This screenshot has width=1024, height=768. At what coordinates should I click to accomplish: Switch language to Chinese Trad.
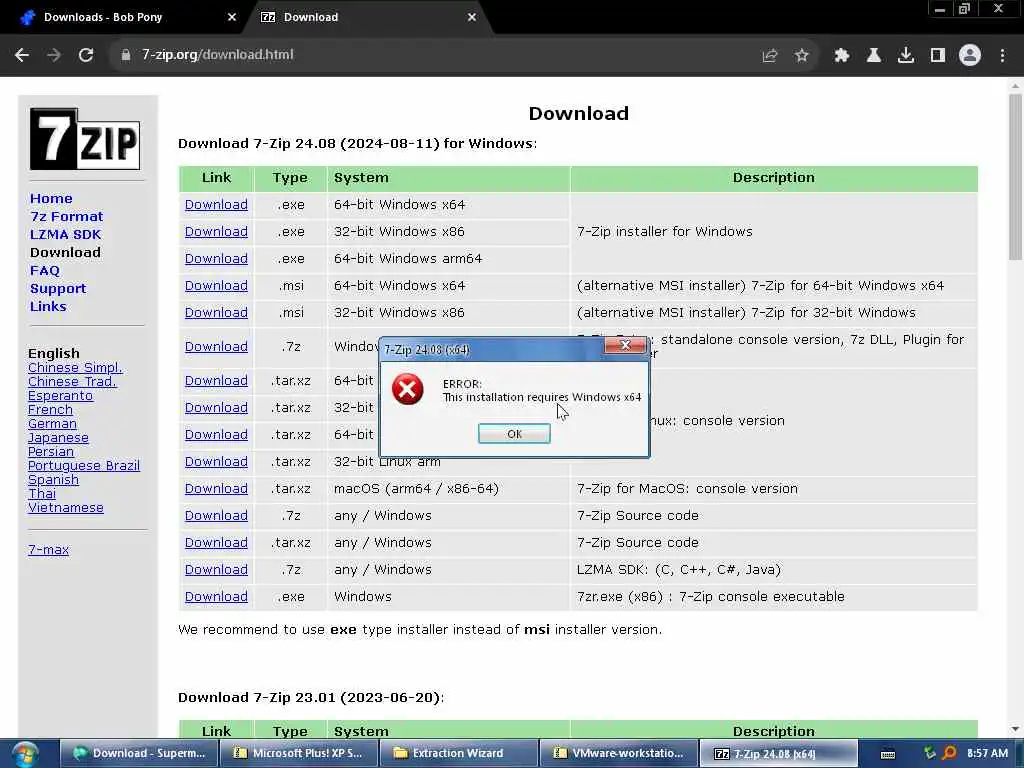(x=72, y=381)
